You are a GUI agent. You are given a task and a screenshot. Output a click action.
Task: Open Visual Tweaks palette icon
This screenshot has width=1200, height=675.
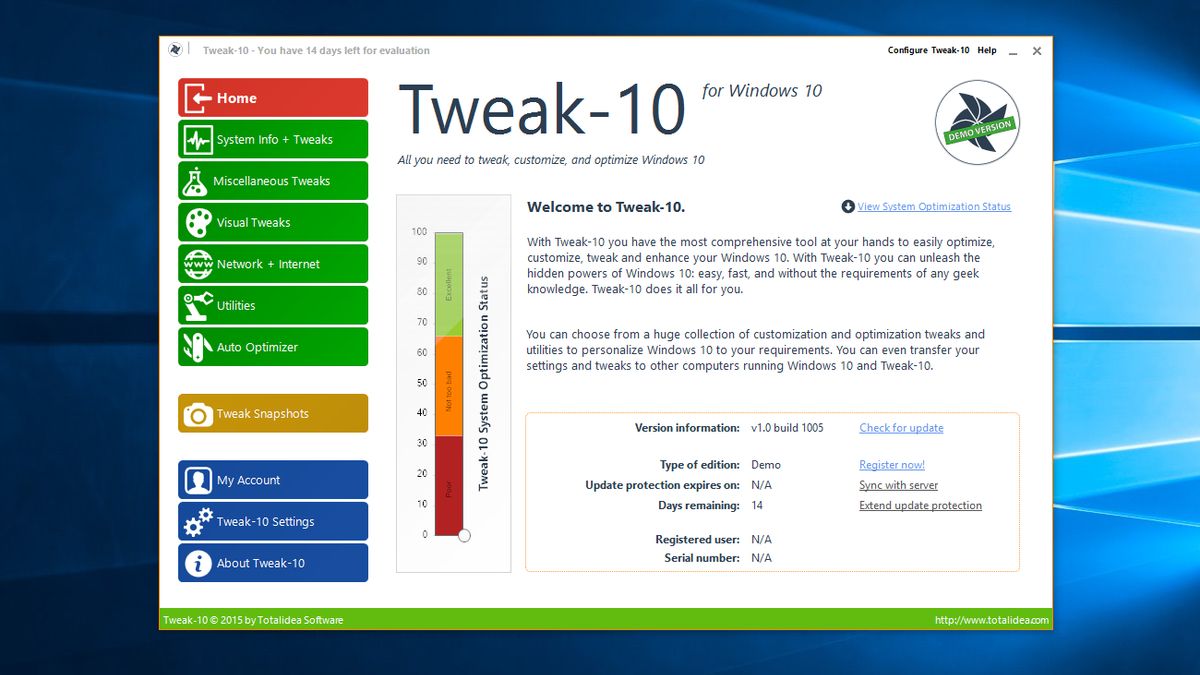tap(198, 222)
